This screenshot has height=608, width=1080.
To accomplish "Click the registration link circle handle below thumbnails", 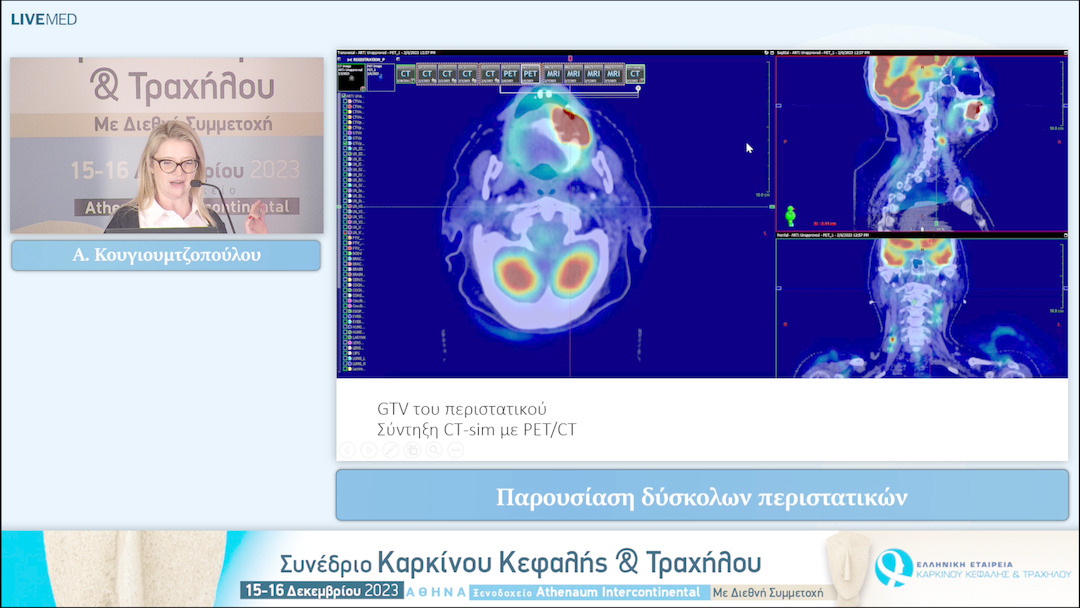I will (x=638, y=89).
